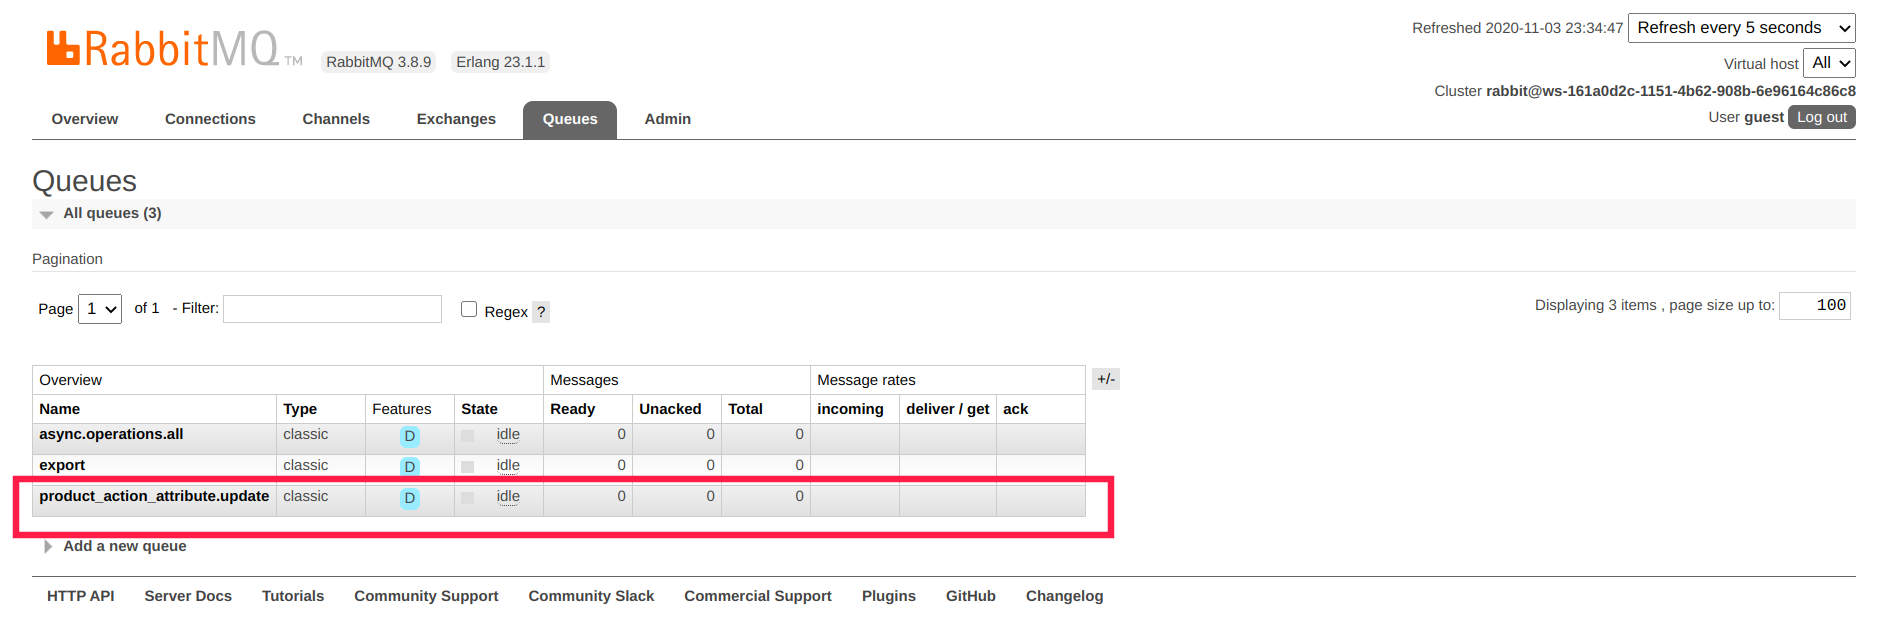Image resolution: width=1903 pixels, height=632 pixels.
Task: Open the product_action_attribute.update queue link
Action: 154,496
